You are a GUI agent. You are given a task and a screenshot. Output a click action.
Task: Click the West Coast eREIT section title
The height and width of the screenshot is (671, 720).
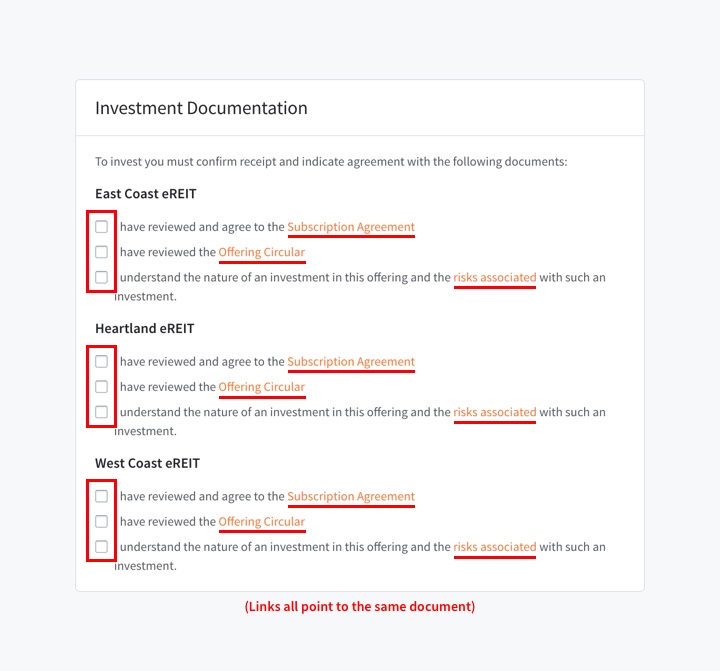(x=147, y=463)
